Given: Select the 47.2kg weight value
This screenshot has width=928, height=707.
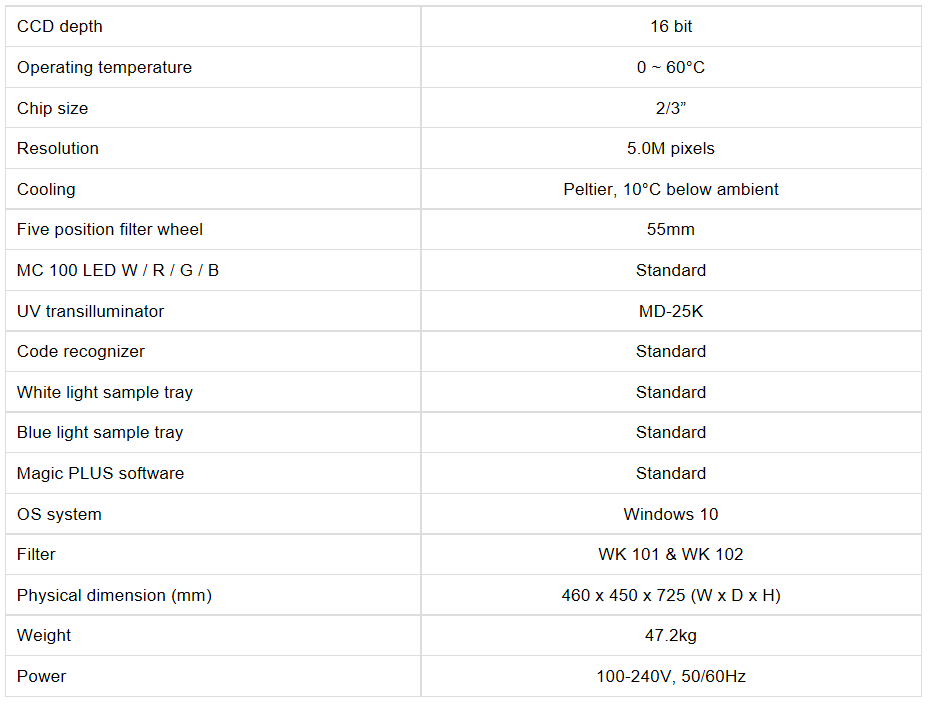Looking at the screenshot, I should point(671,635).
